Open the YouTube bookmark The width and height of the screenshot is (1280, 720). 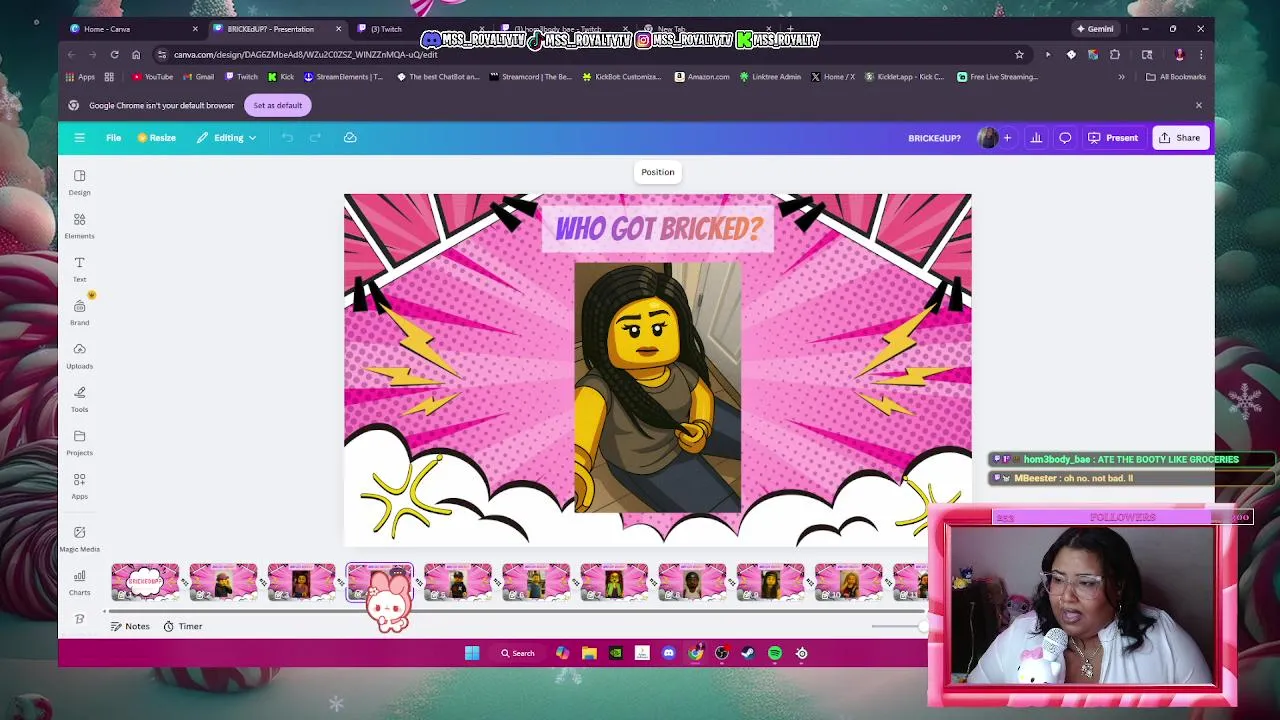[x=152, y=77]
